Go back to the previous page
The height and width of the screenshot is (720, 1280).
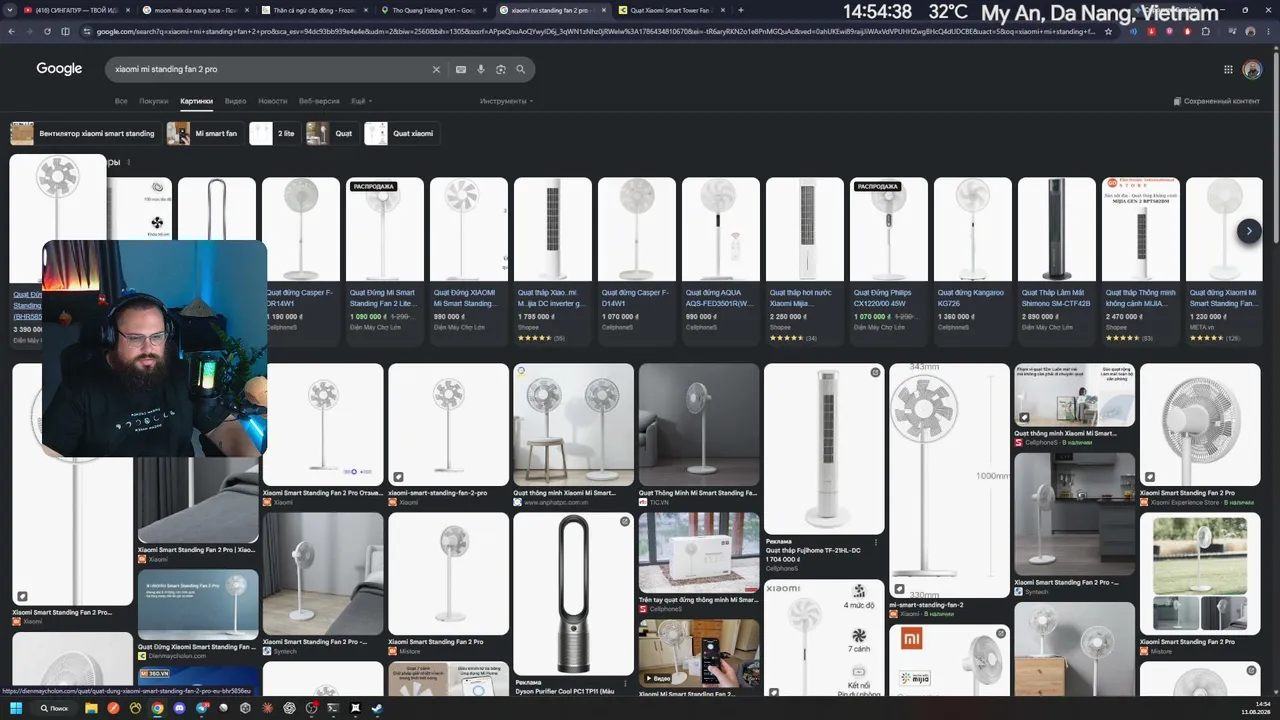point(11,31)
